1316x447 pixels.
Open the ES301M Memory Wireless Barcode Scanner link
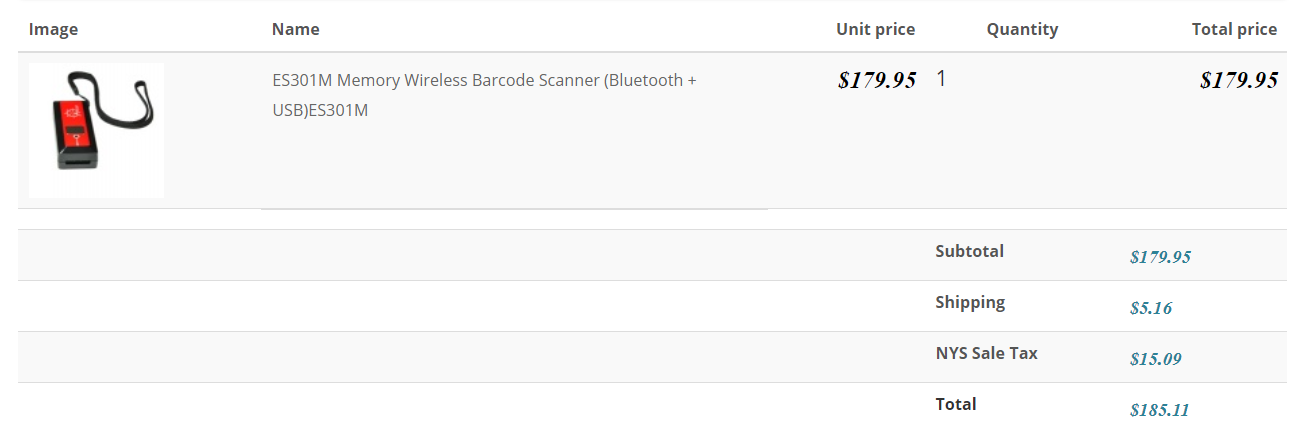[x=484, y=80]
